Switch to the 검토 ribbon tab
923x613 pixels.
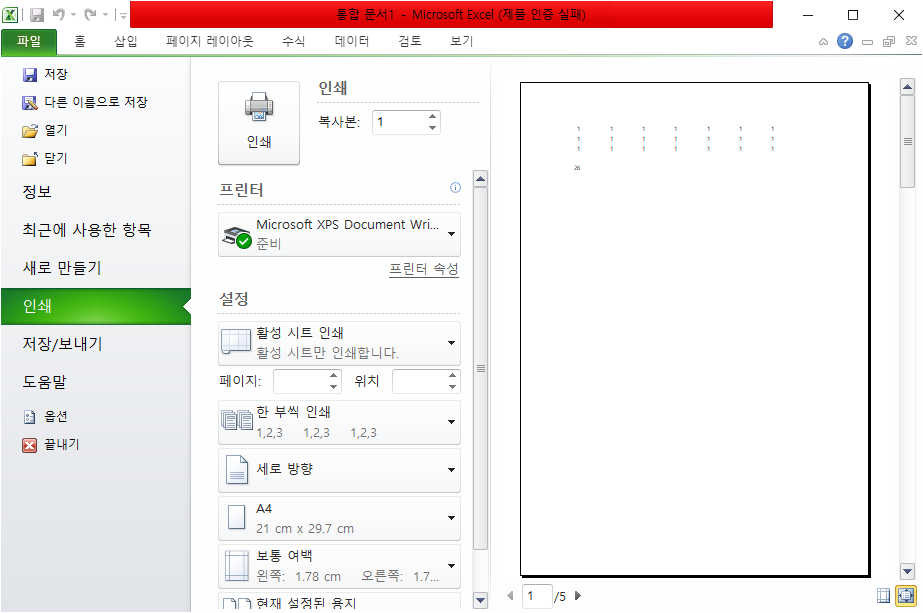click(x=410, y=41)
